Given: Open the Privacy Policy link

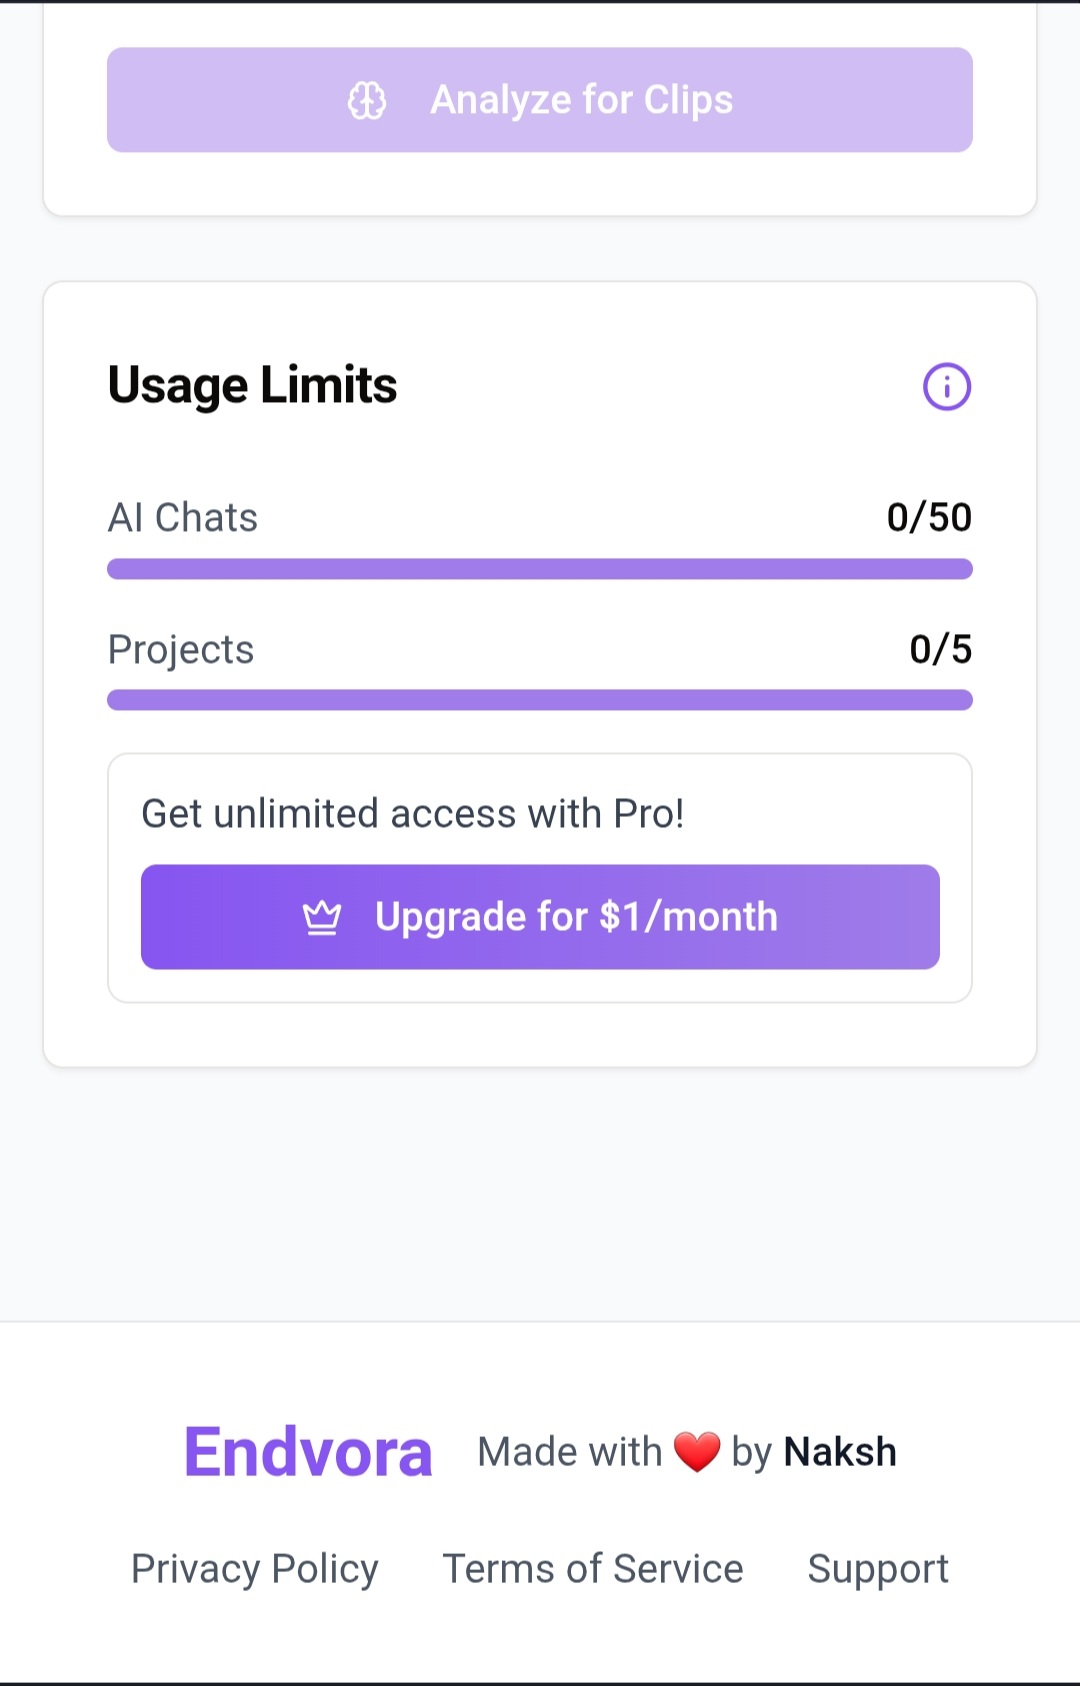Looking at the screenshot, I should point(255,1569).
